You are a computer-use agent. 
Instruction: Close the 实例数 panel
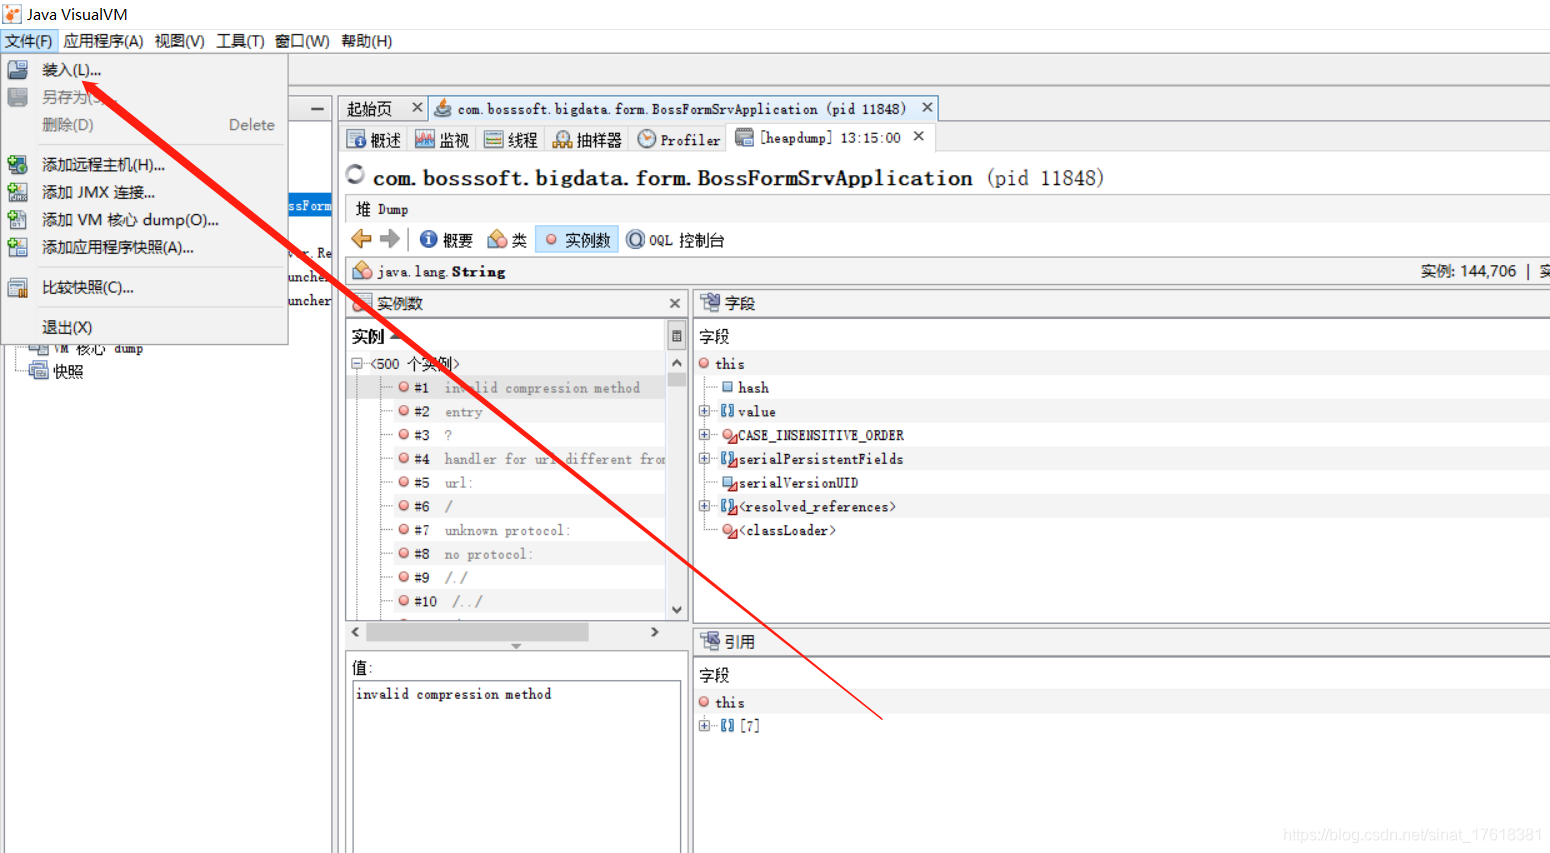[x=675, y=303]
